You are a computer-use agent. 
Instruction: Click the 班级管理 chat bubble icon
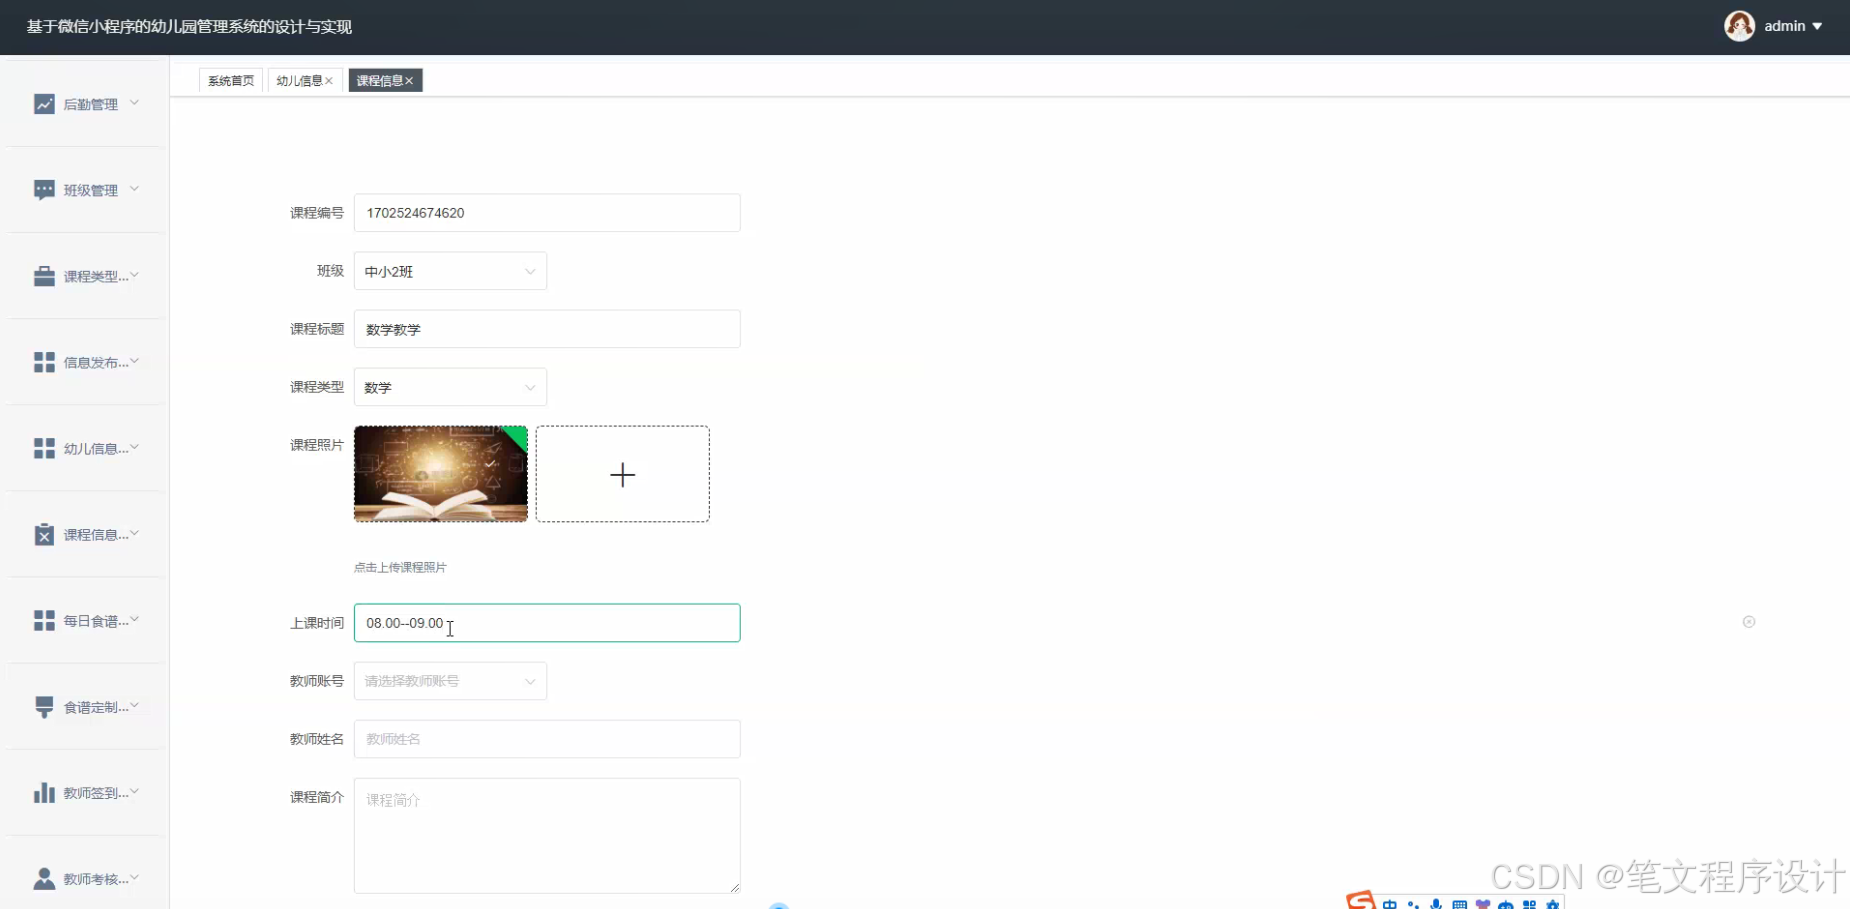(44, 190)
